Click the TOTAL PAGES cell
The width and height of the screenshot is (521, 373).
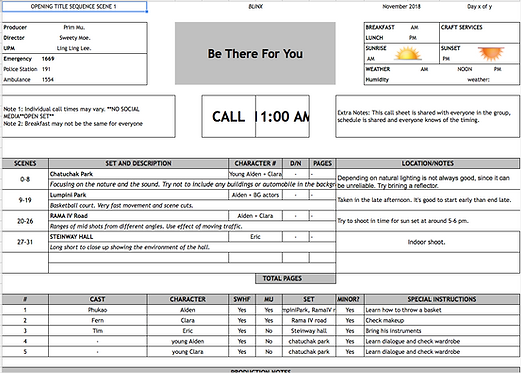295,278
